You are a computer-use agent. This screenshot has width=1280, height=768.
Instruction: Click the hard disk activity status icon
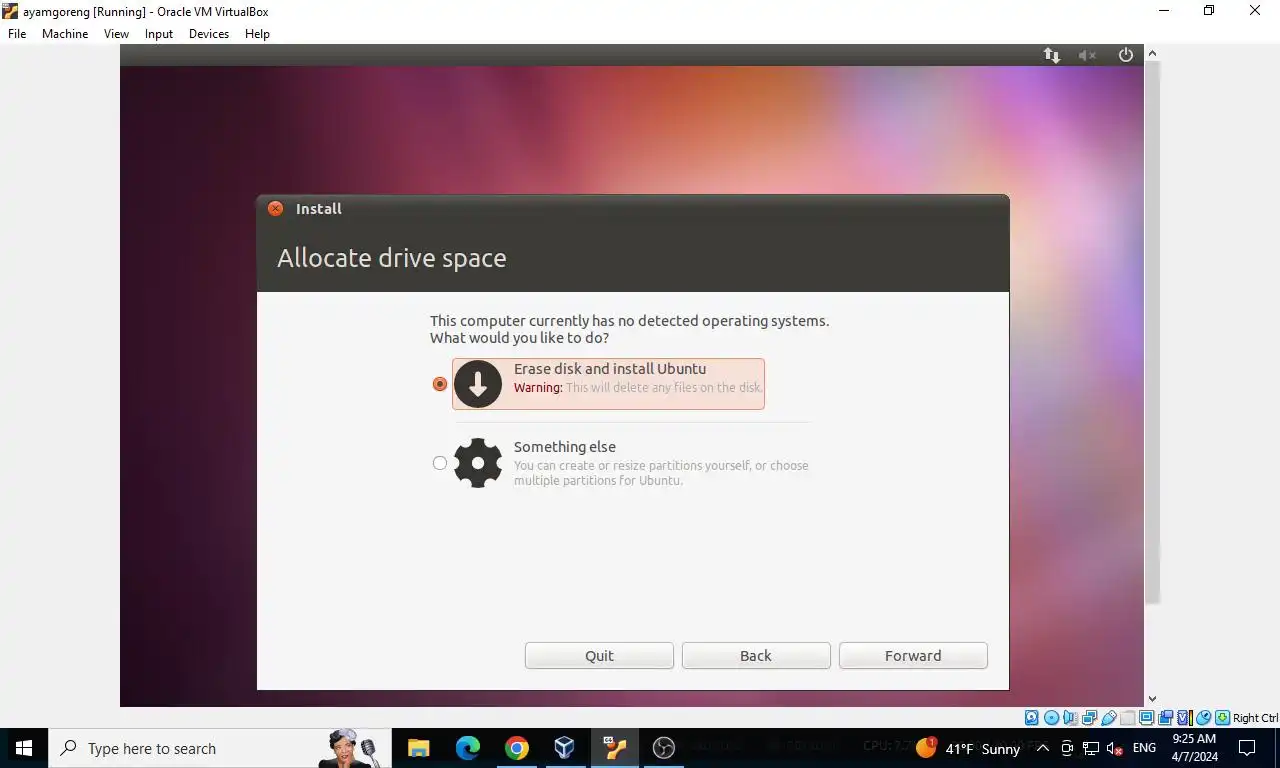point(1032,718)
